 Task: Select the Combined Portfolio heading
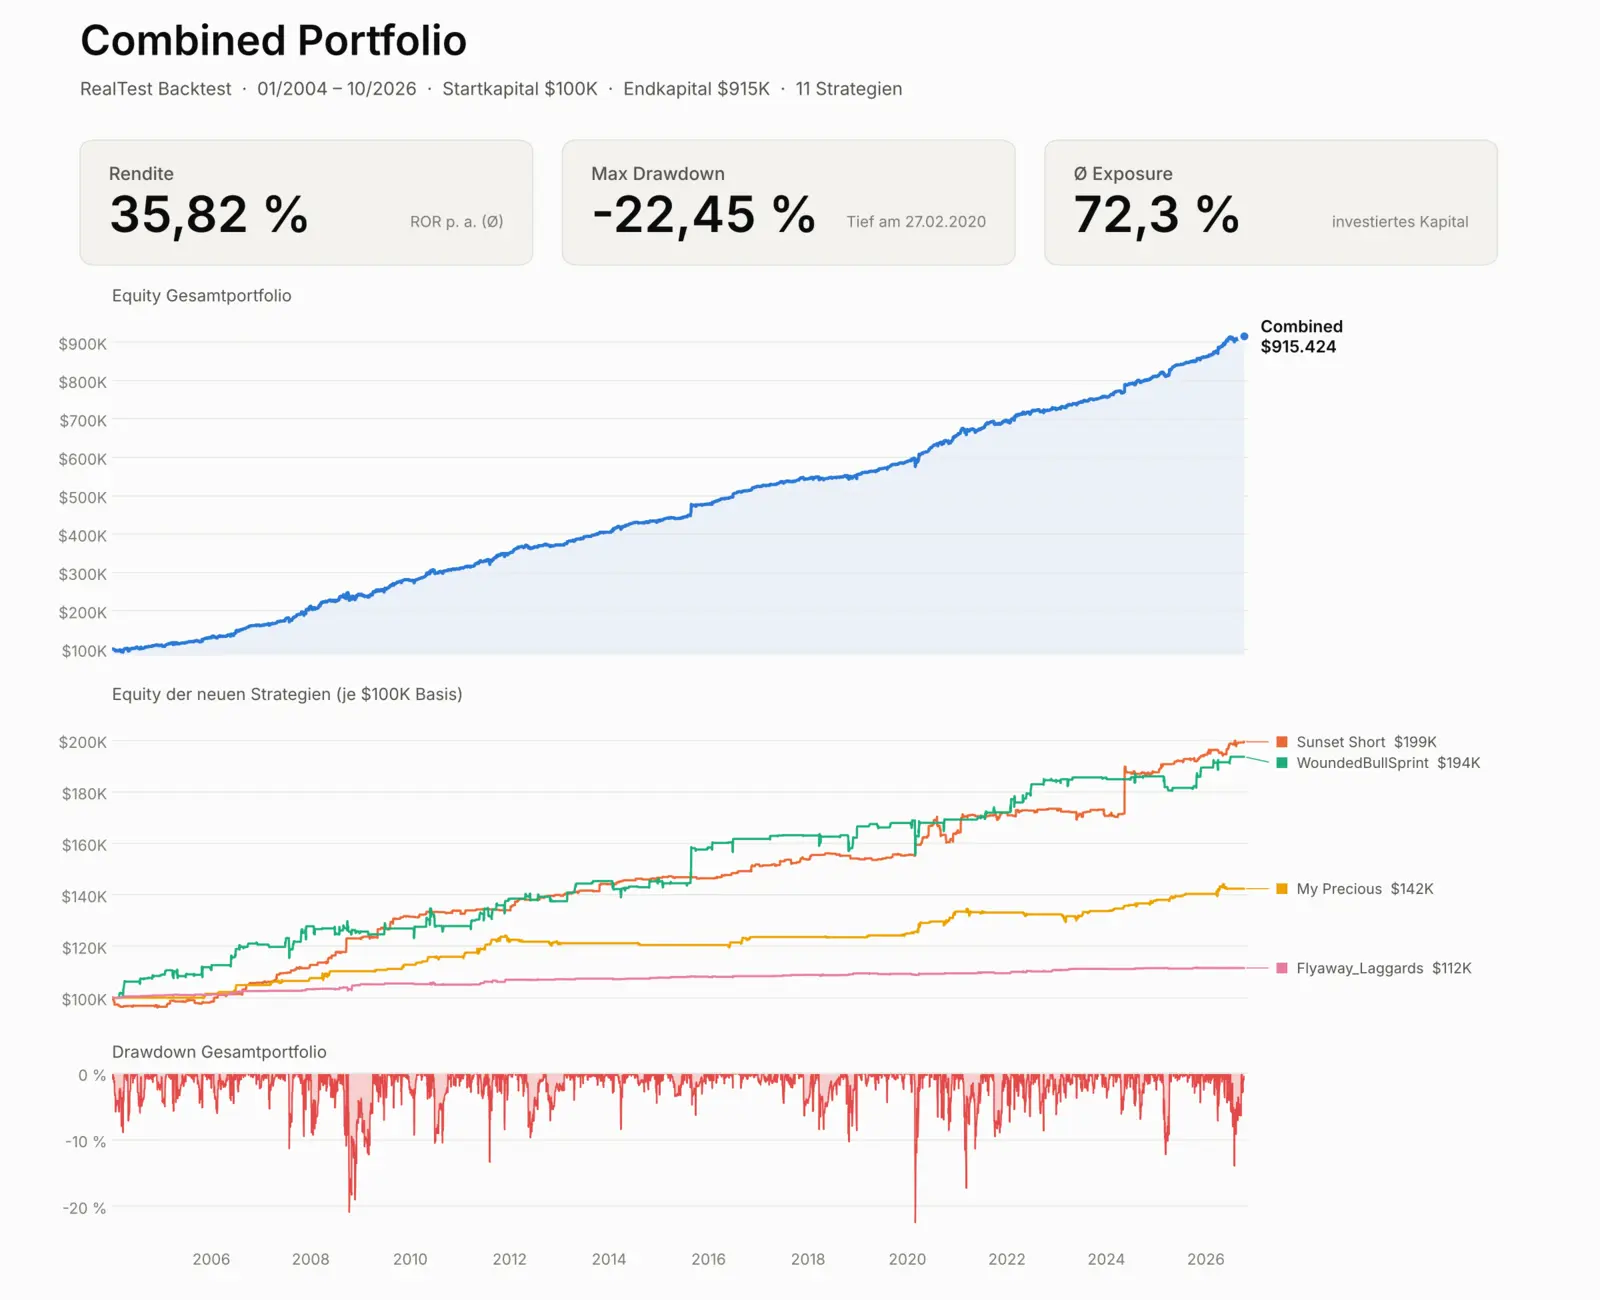[273, 41]
